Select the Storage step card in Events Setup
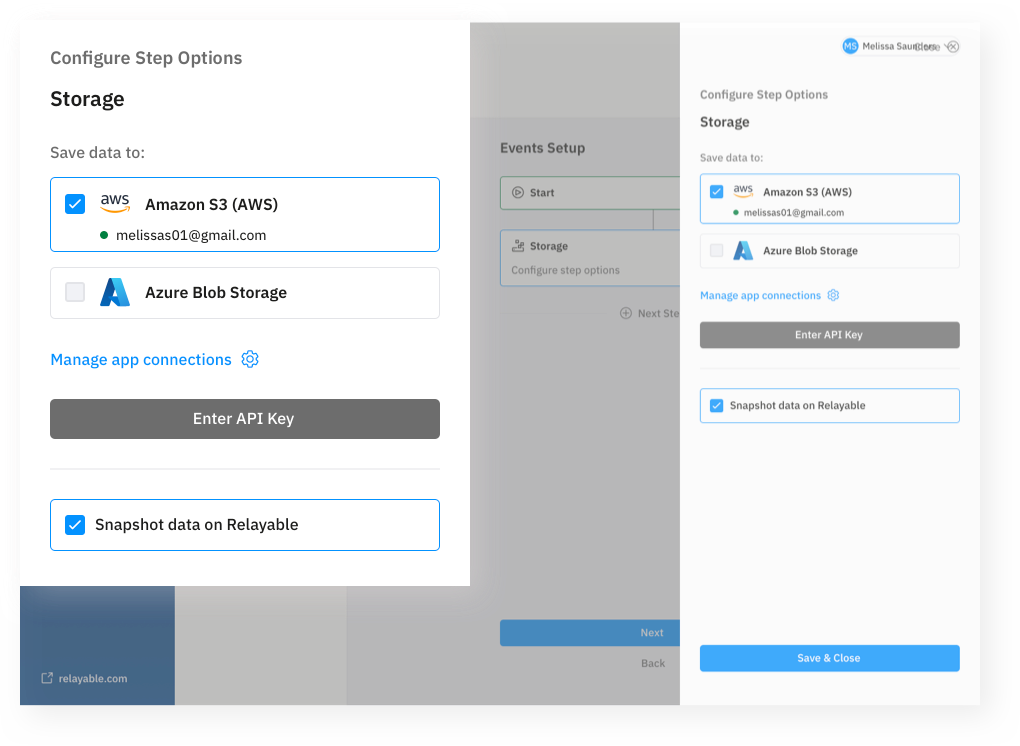The height and width of the screenshot is (746, 1020). [x=590, y=258]
